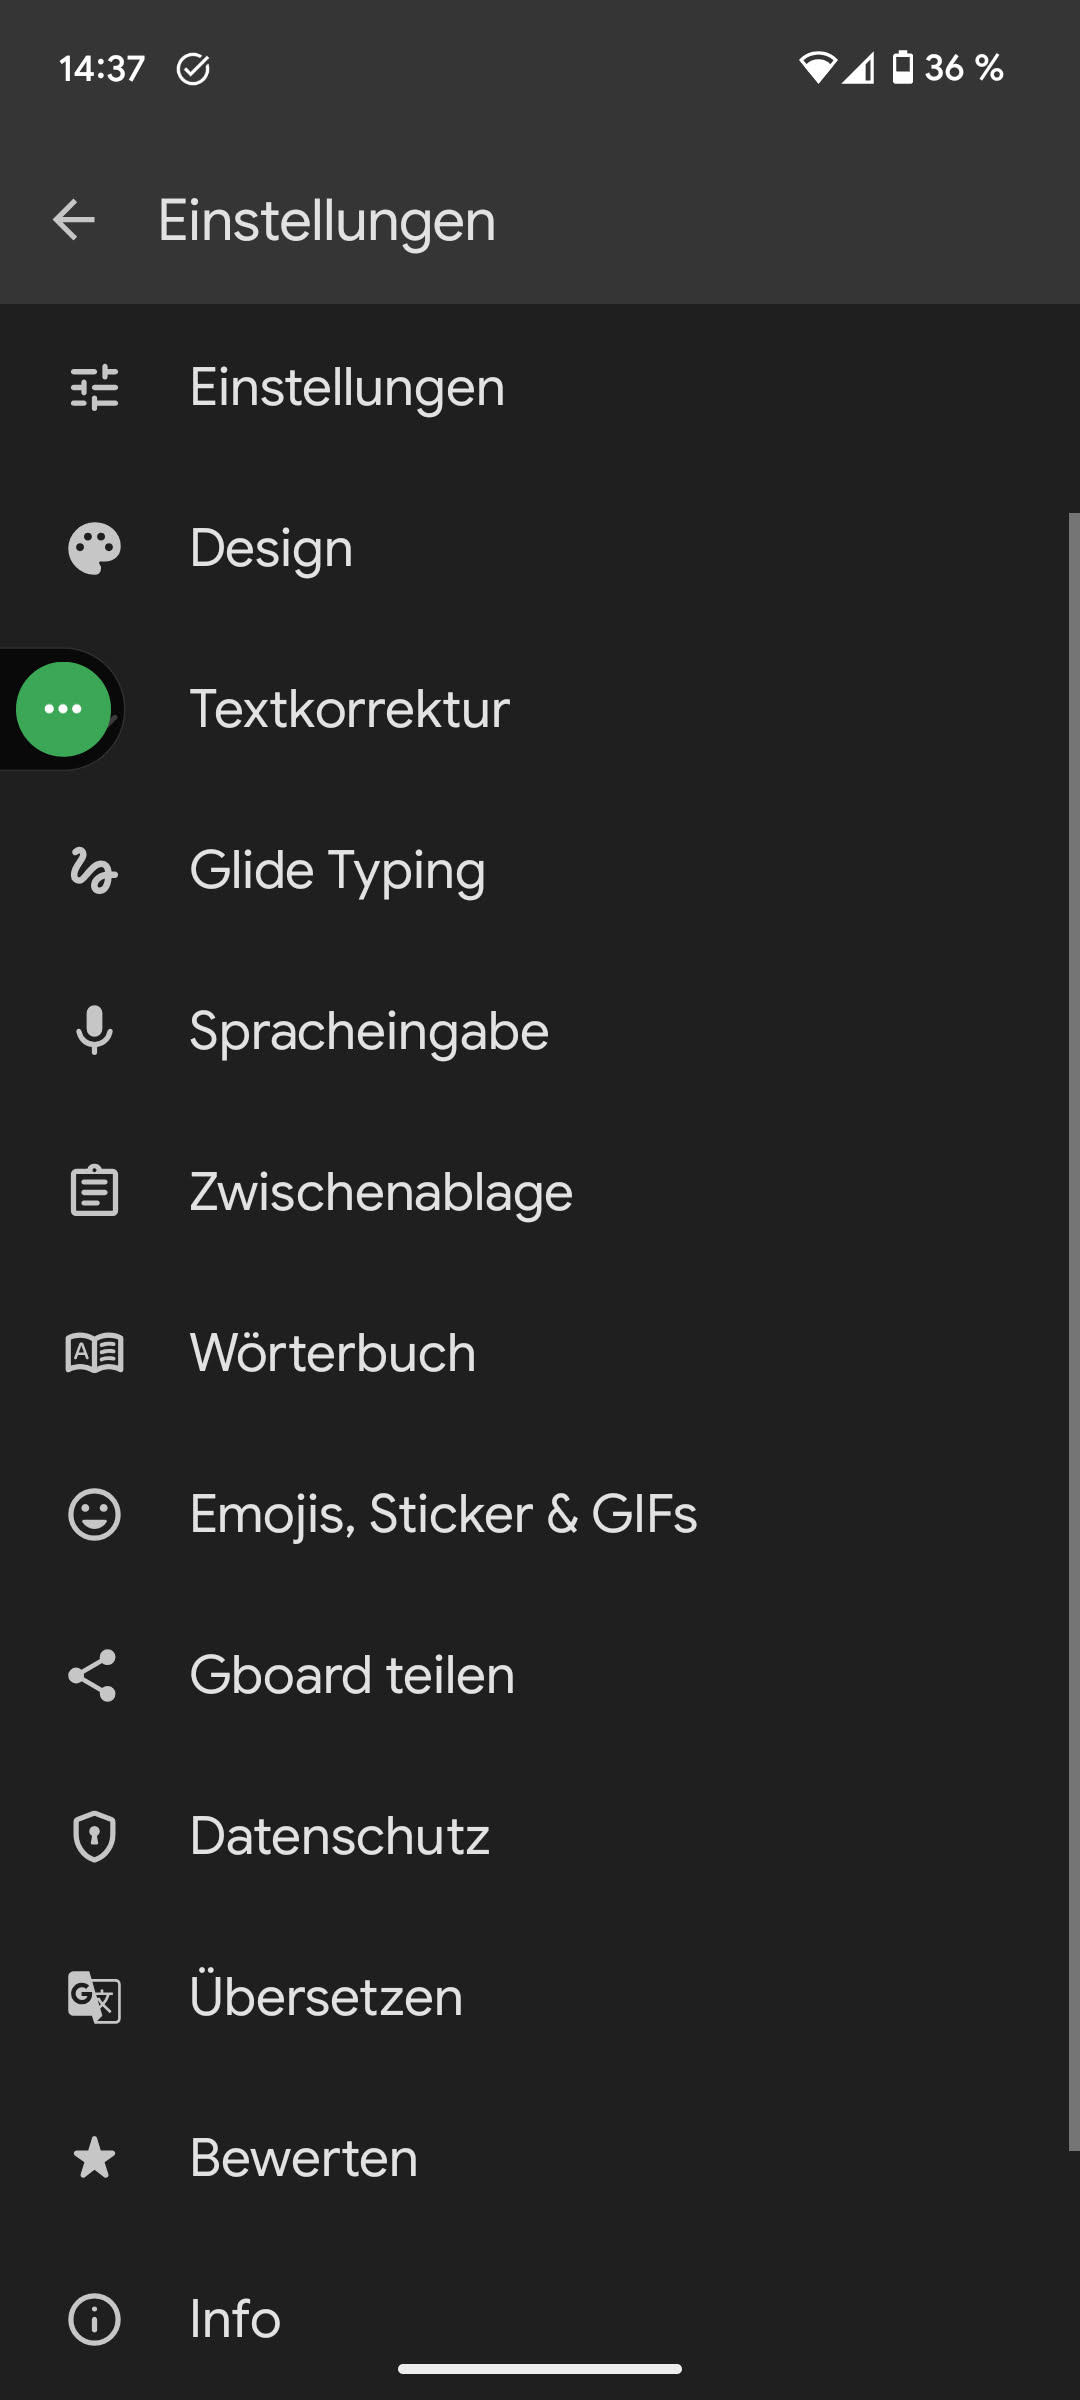Open the Datenschutz settings entry
Image resolution: width=1080 pixels, height=2400 pixels.
(340, 1836)
